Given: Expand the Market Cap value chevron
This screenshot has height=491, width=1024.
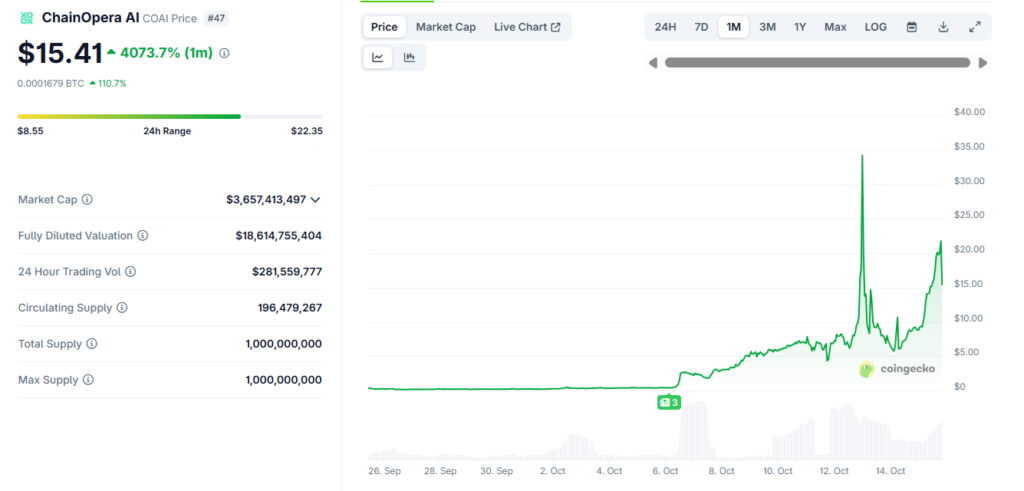Looking at the screenshot, I should 315,200.
